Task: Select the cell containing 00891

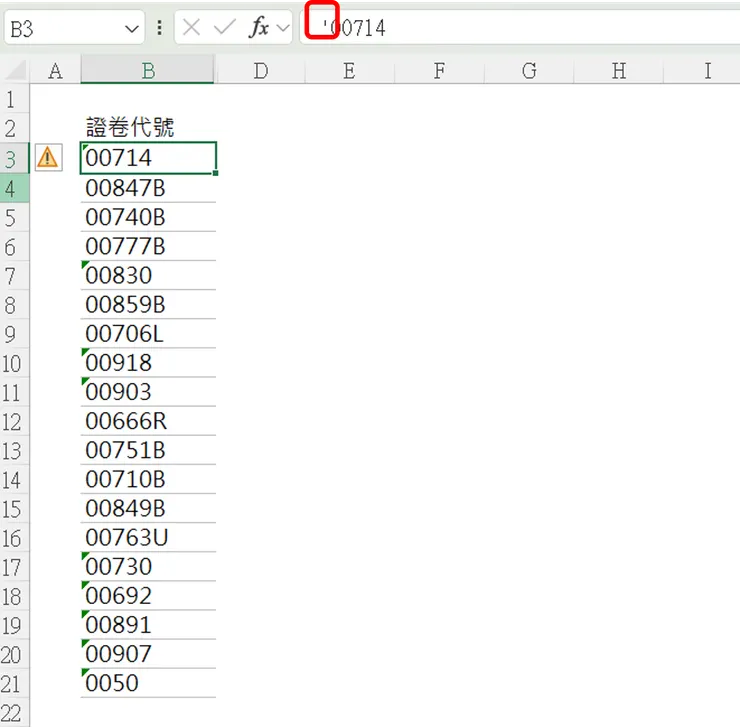Action: pyautogui.click(x=148, y=625)
